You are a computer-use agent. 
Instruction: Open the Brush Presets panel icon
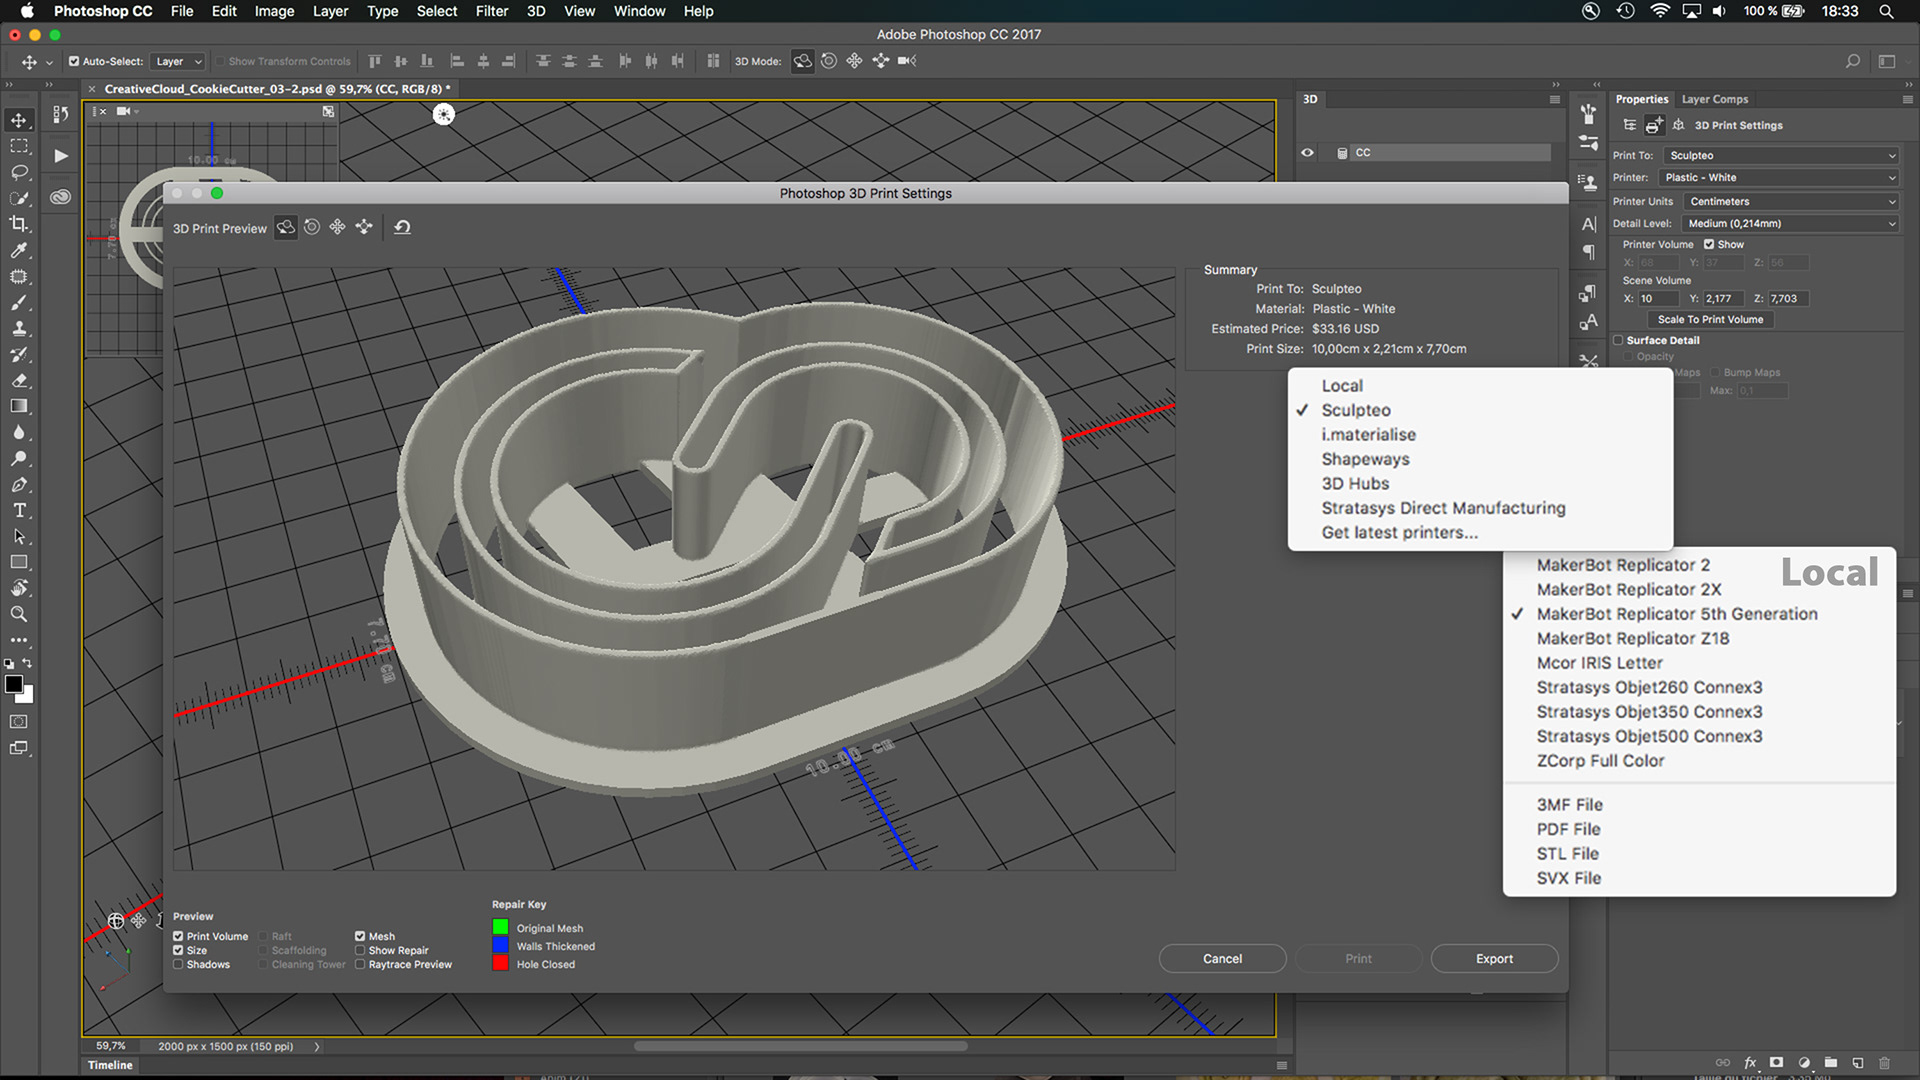pyautogui.click(x=1589, y=143)
